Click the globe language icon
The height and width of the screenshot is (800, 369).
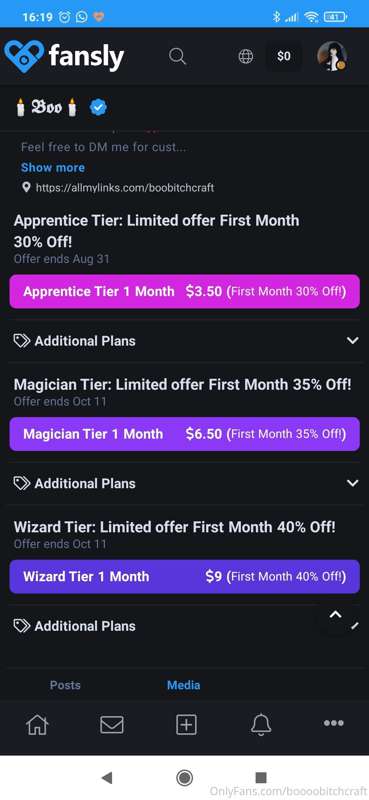[245, 56]
